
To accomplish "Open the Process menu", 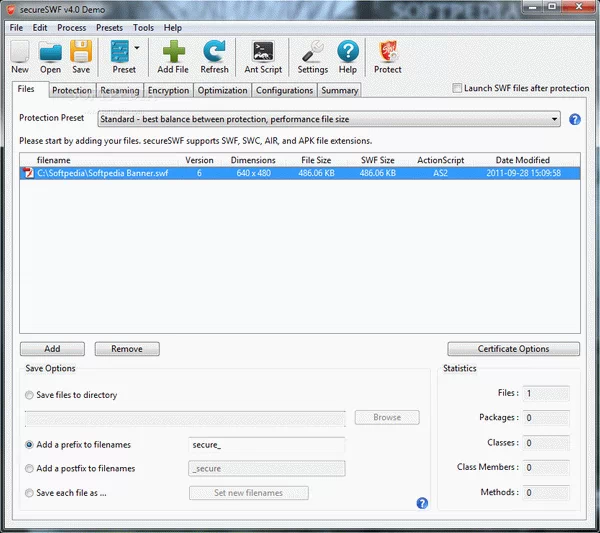I will pos(72,28).
